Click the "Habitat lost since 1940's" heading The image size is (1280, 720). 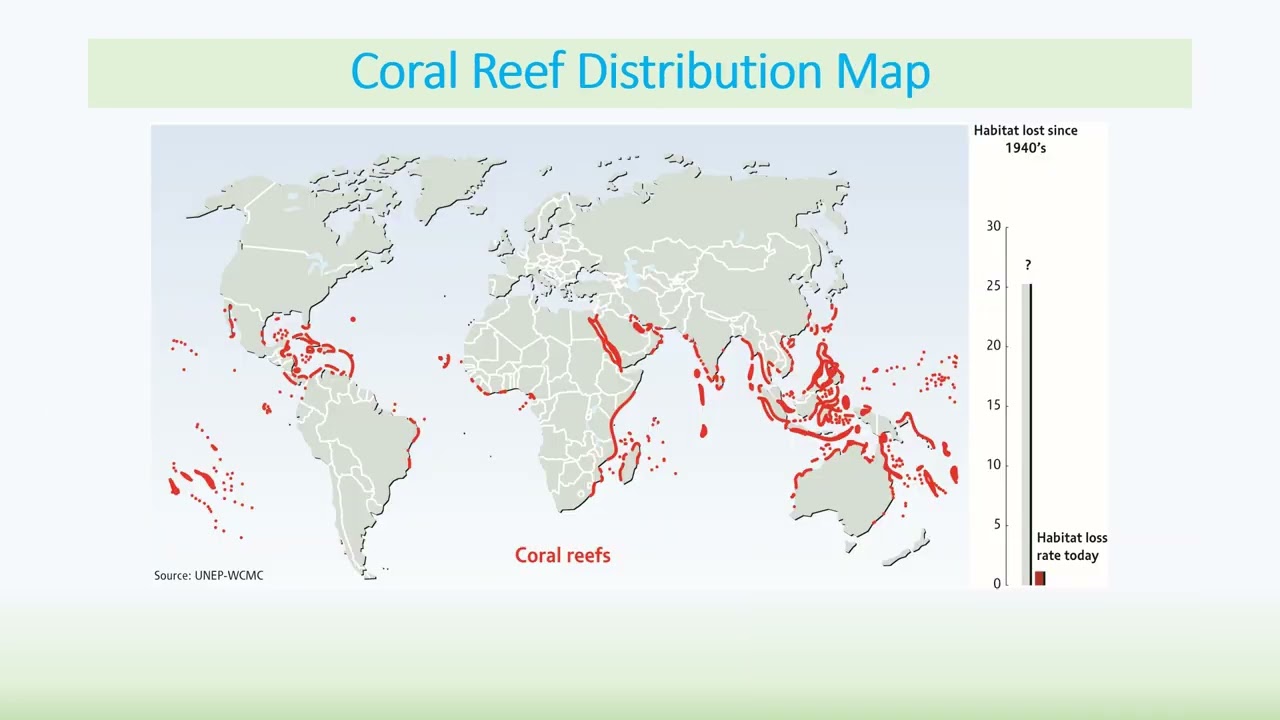coord(1025,139)
